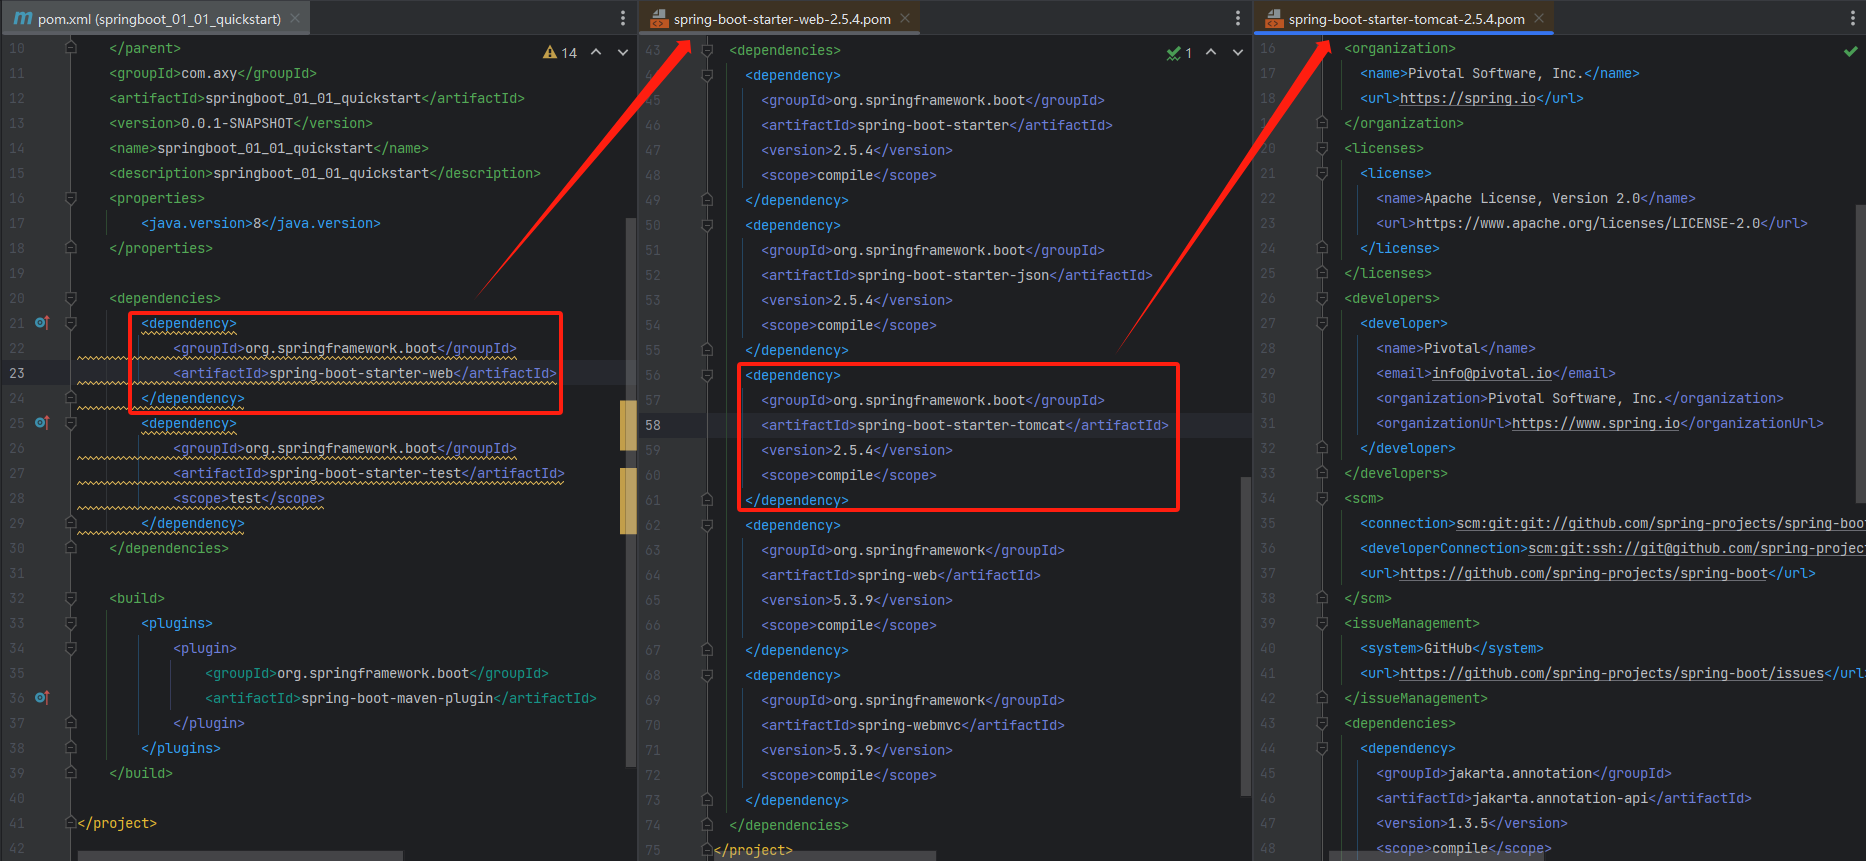Fold the spring-boot-starter-test dependency at line 25
Image resolution: width=1866 pixels, height=861 pixels.
coord(71,423)
